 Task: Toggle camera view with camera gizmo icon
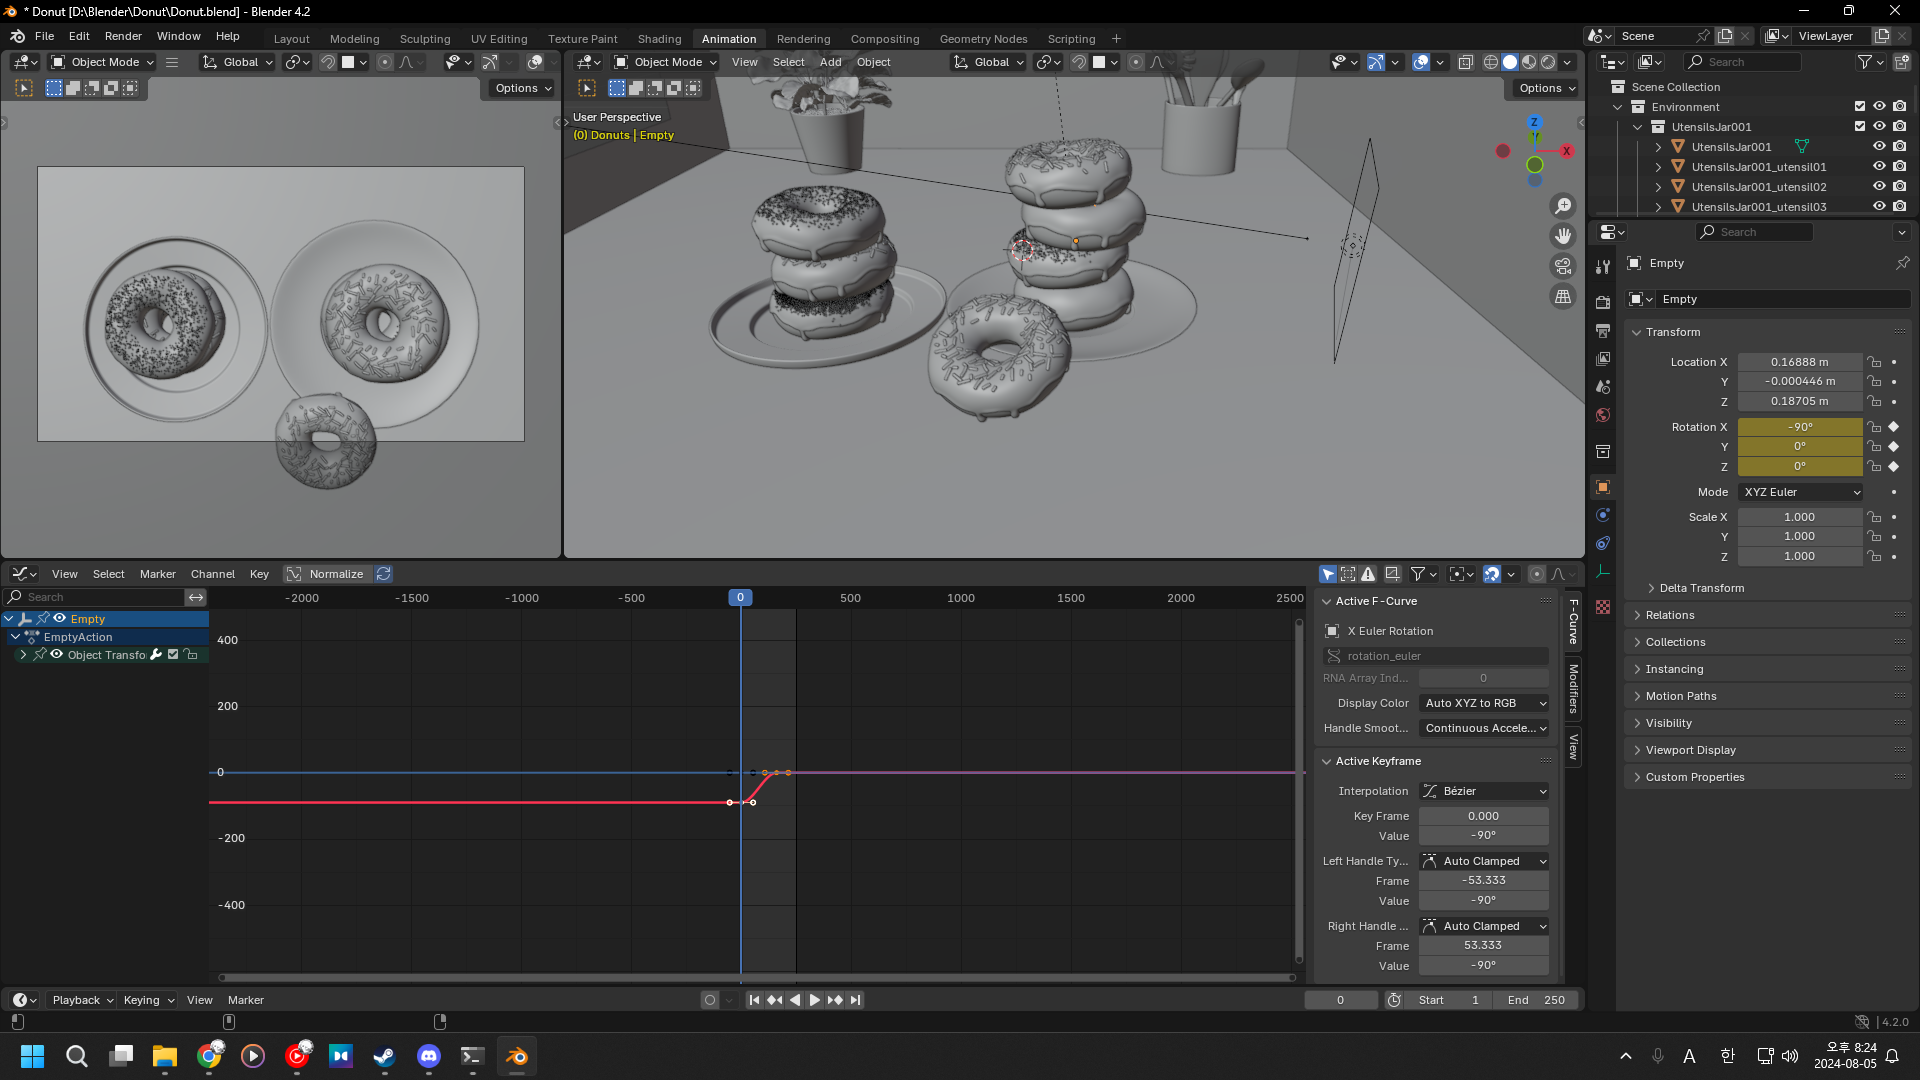1563,266
